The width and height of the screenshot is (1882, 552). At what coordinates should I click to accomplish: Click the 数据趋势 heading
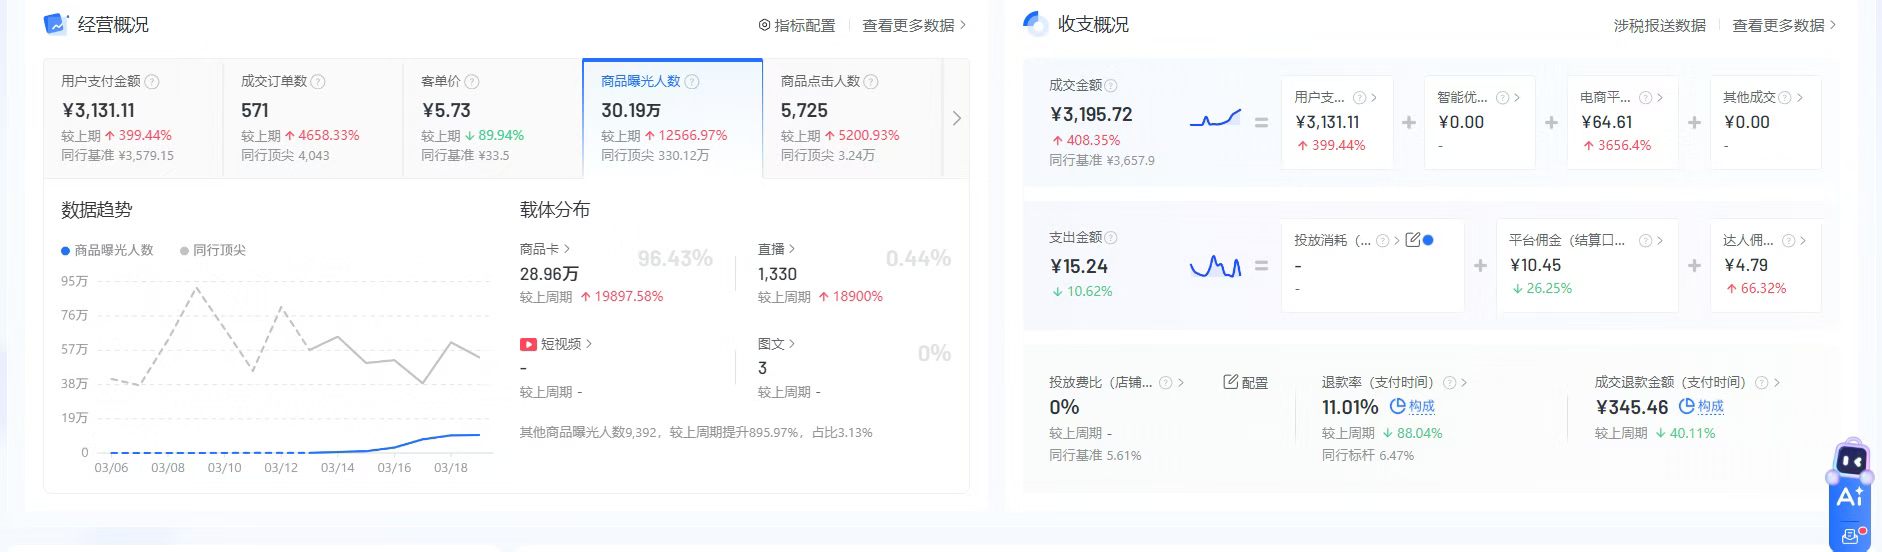[97, 210]
